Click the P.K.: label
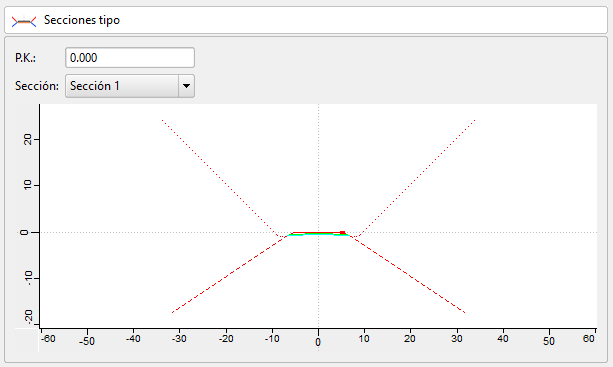The width and height of the screenshot is (613, 367). (x=25, y=58)
